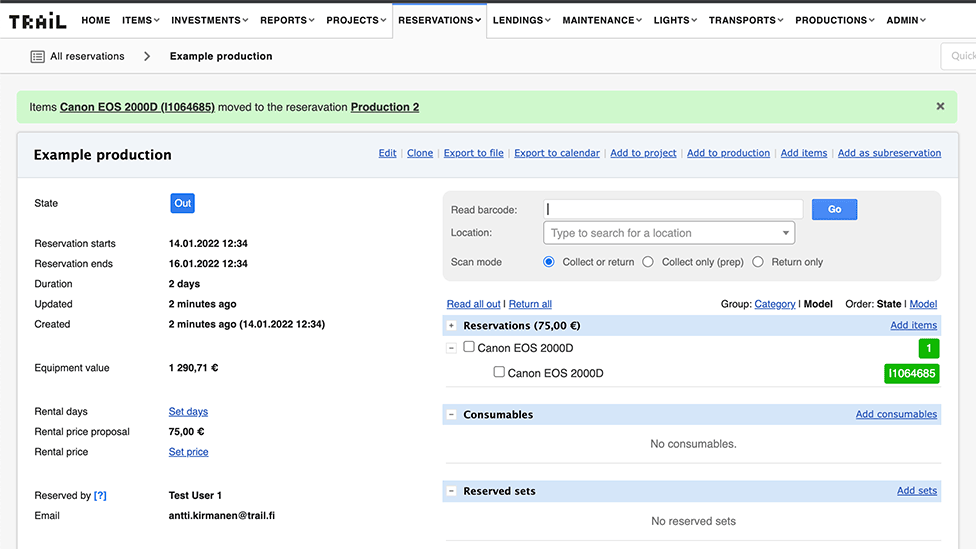Collapse the Consumables section
This screenshot has width=976, height=549.
[451, 415]
